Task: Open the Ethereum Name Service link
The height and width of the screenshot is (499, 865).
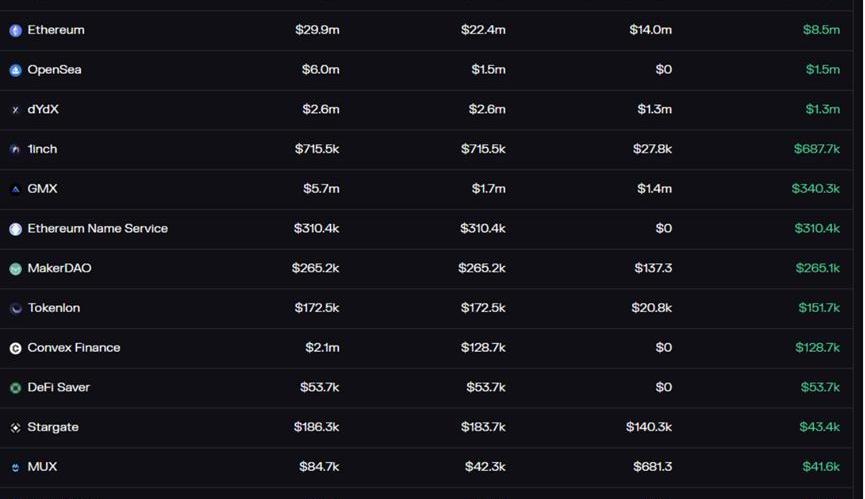Action: coord(97,229)
